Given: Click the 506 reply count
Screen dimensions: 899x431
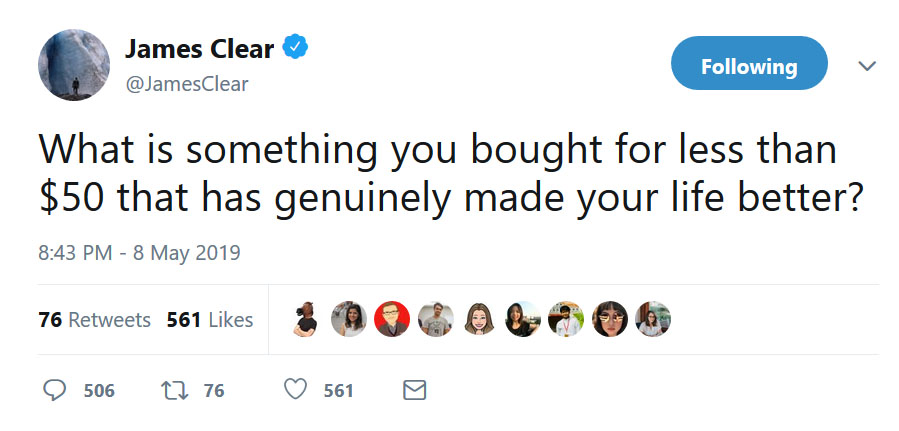Looking at the screenshot, I should pos(99,391).
